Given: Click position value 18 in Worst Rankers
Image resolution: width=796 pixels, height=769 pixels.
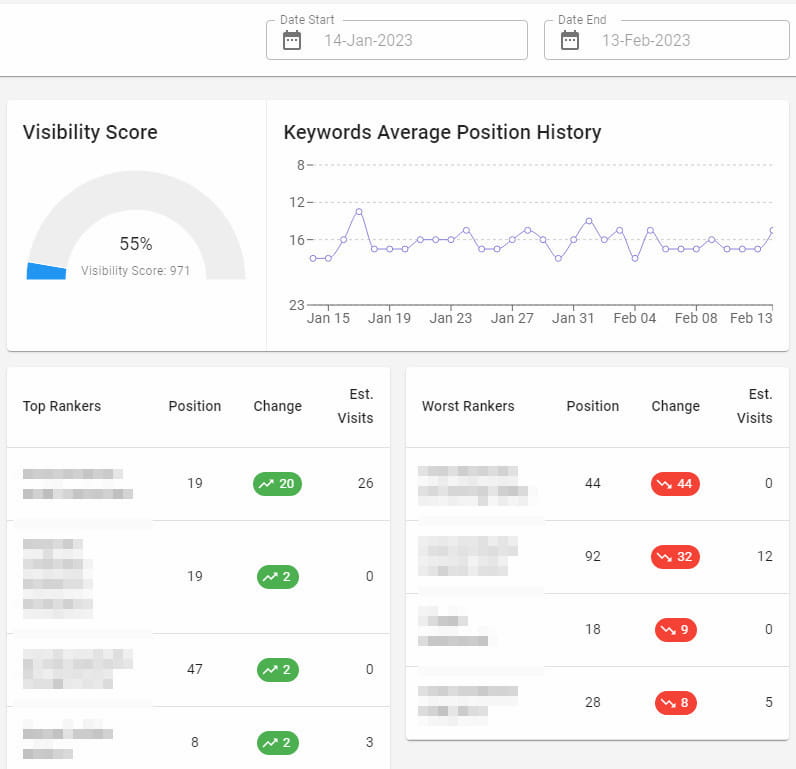Looking at the screenshot, I should click(x=592, y=629).
